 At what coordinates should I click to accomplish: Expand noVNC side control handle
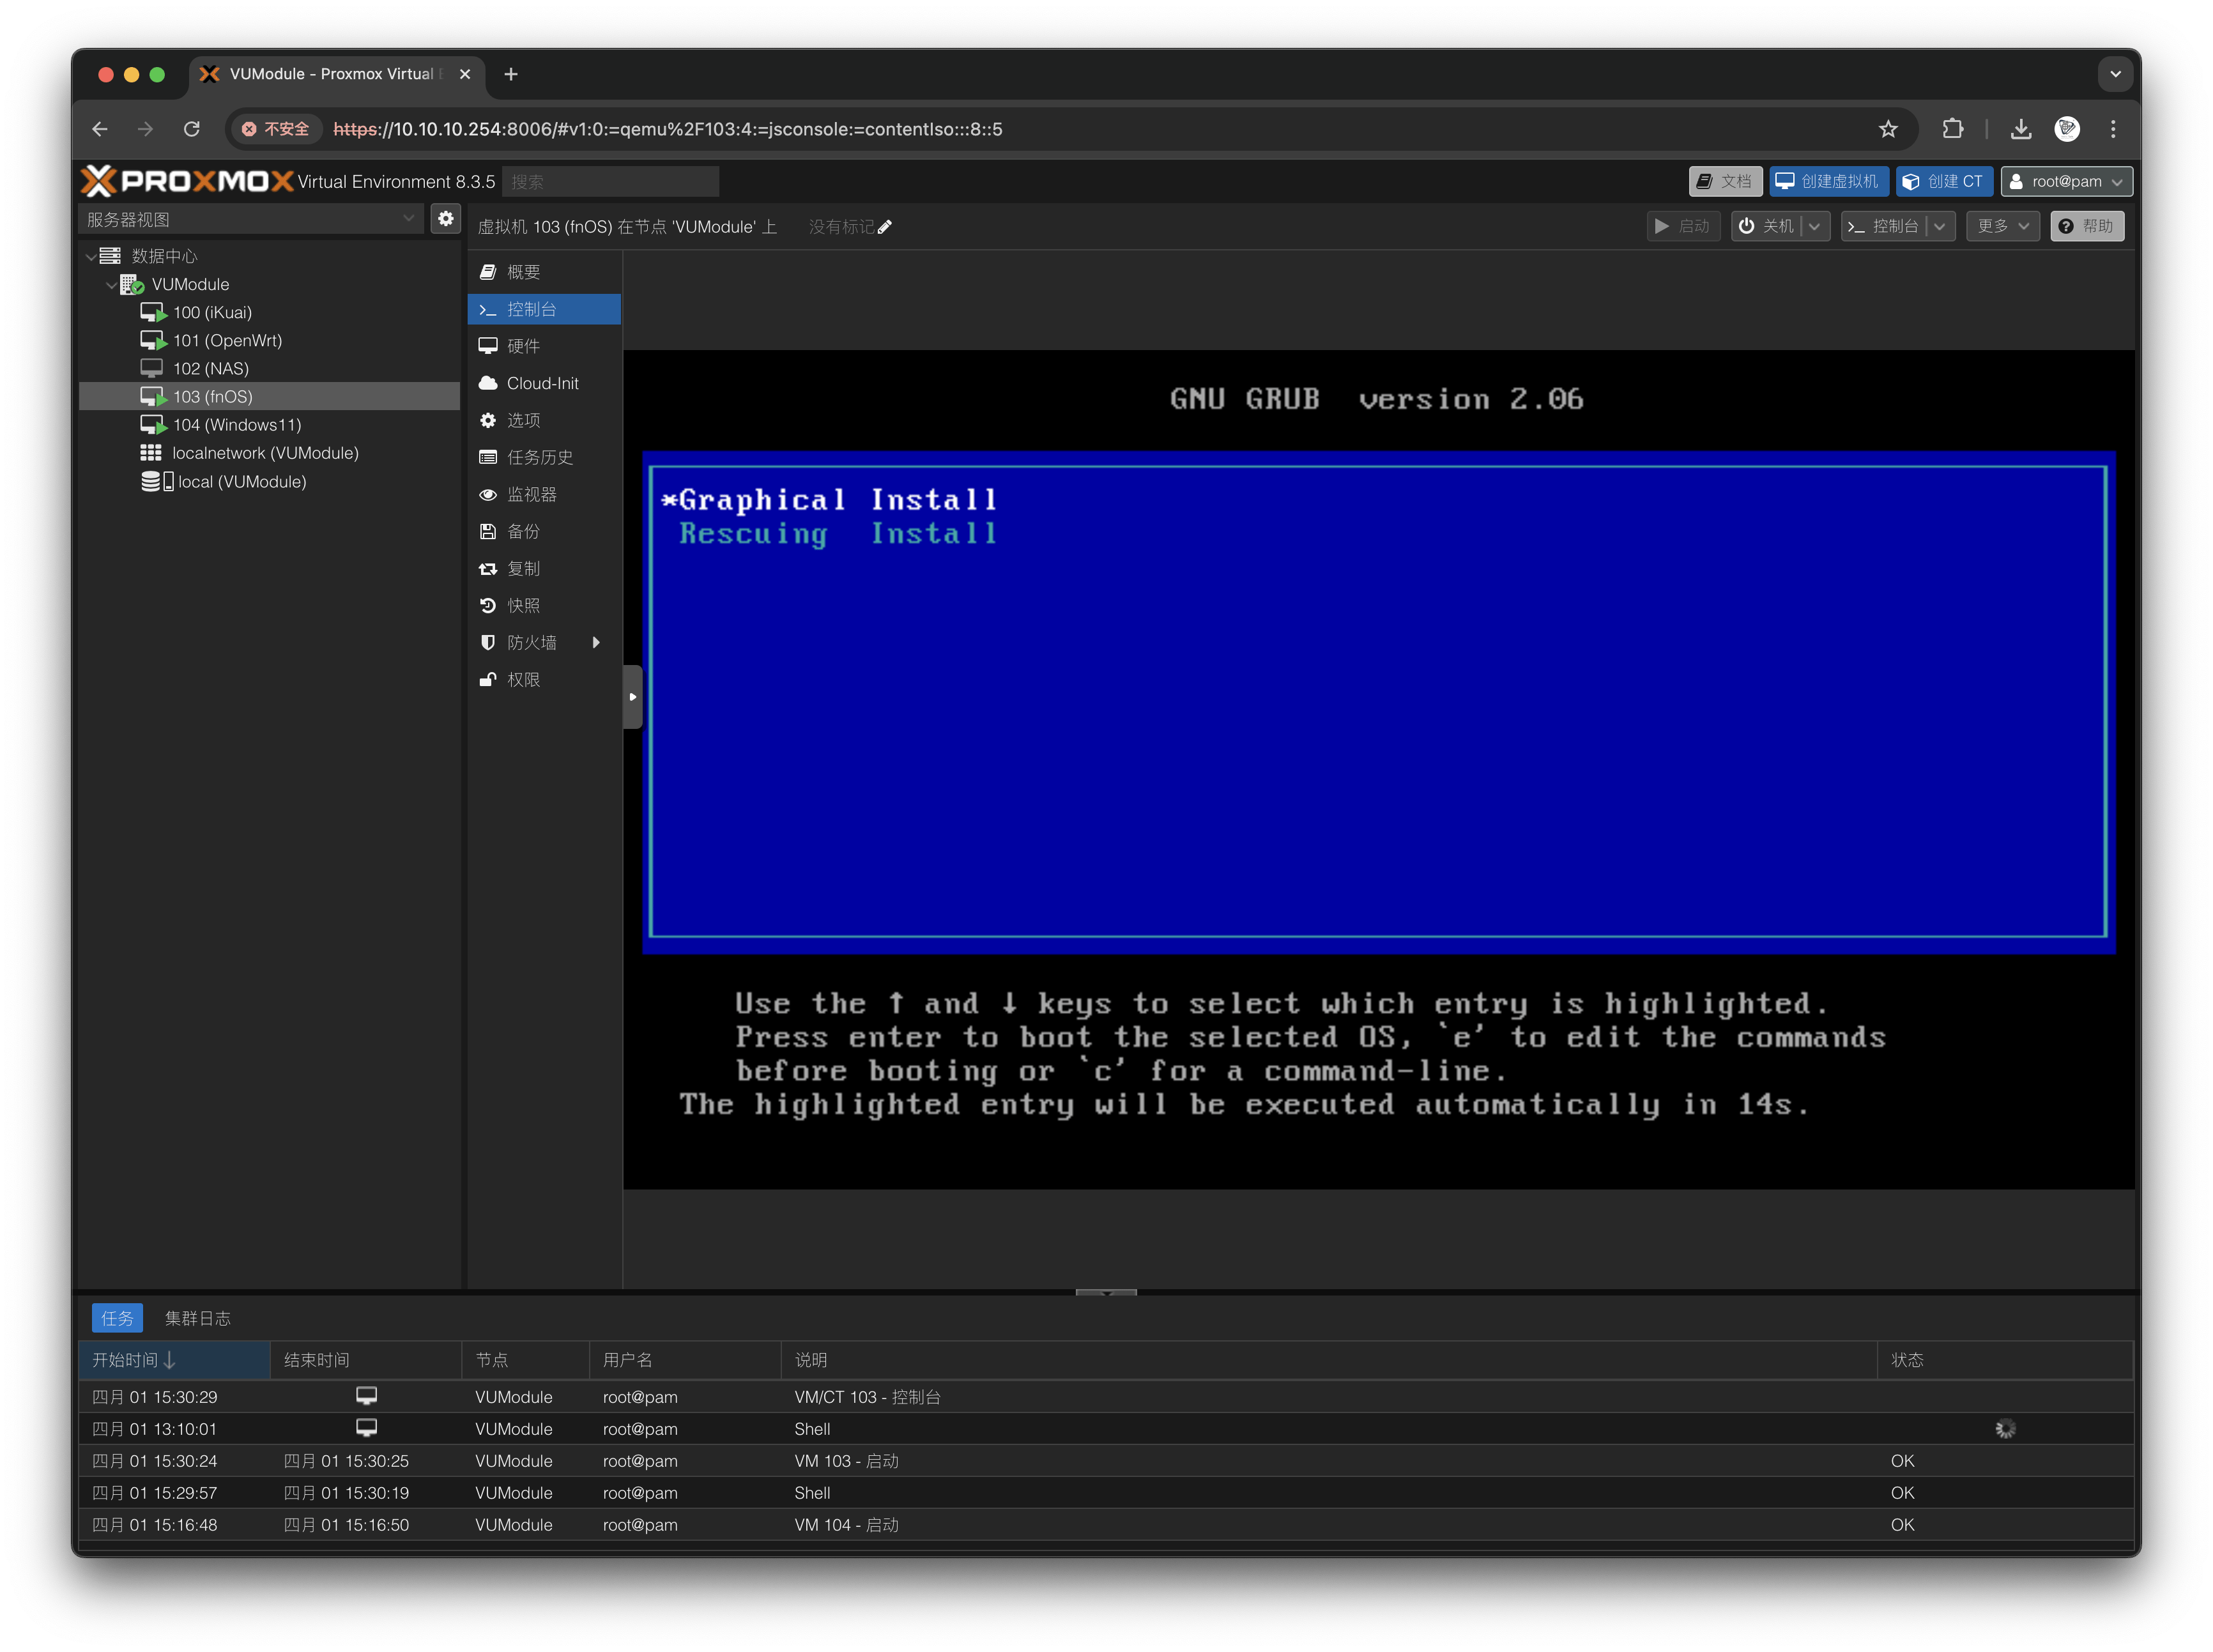tap(632, 697)
